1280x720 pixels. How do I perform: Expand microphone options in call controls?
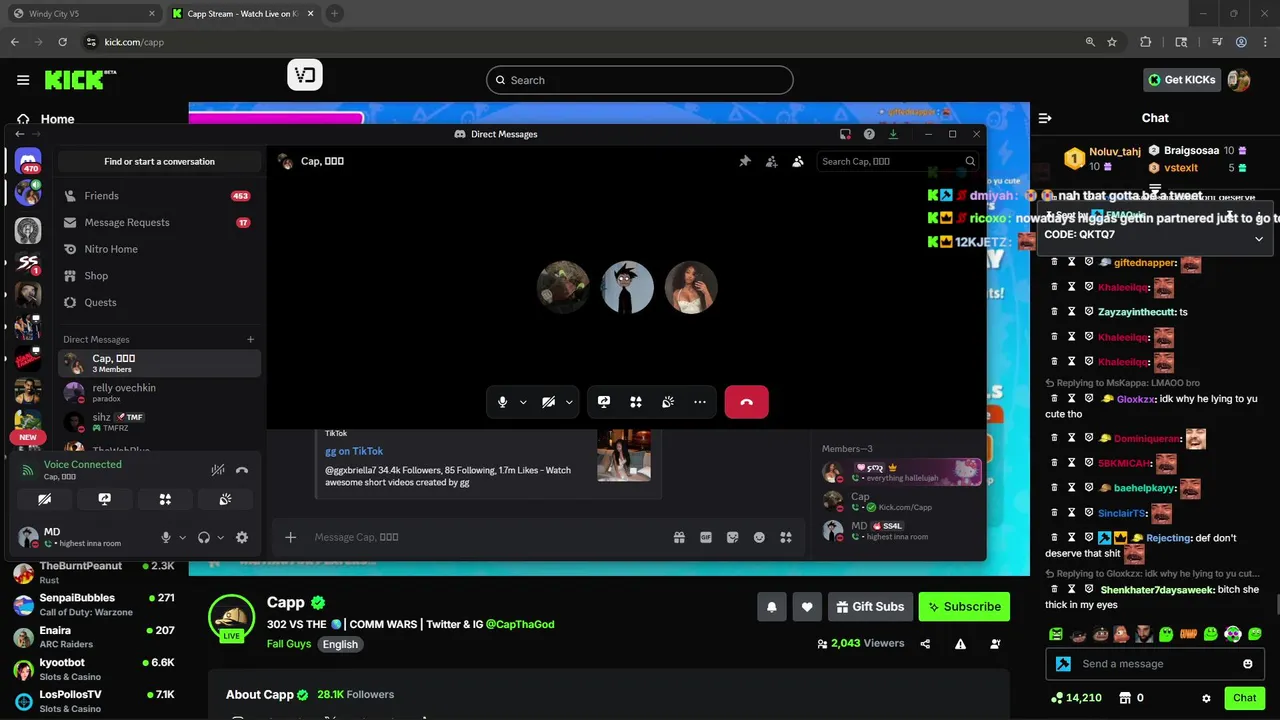(522, 402)
